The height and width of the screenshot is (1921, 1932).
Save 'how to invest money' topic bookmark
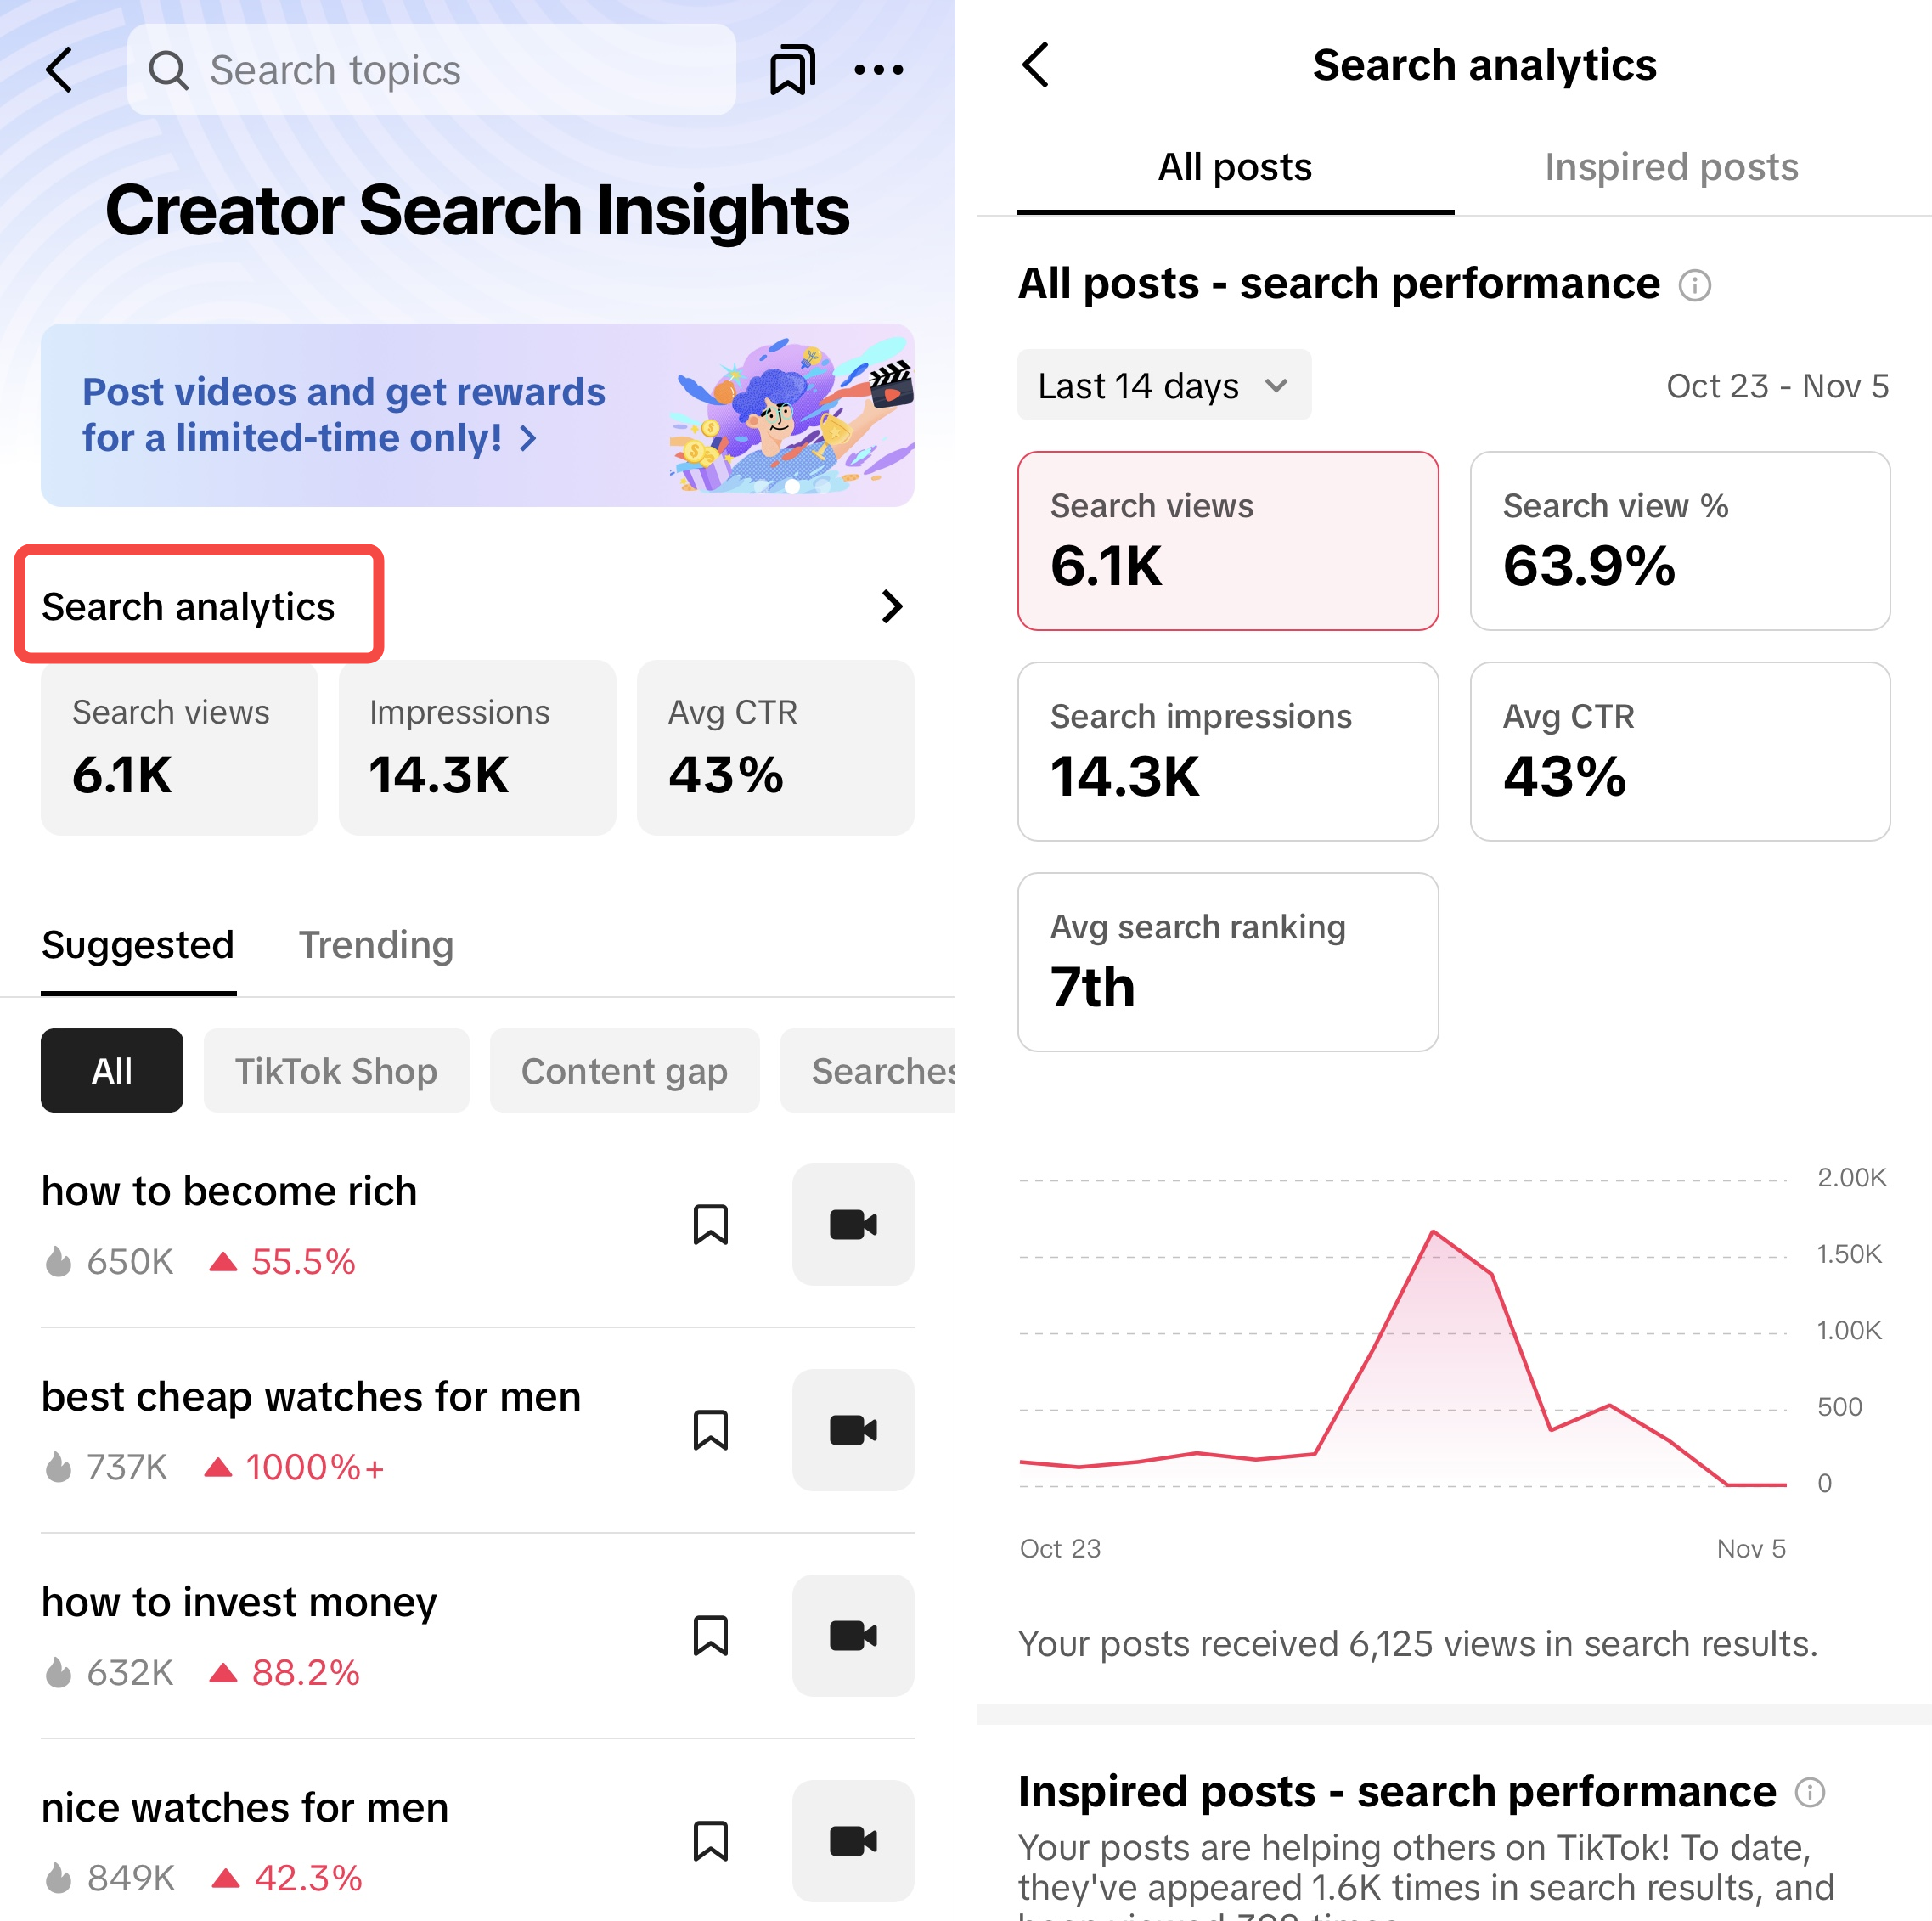pos(710,1636)
